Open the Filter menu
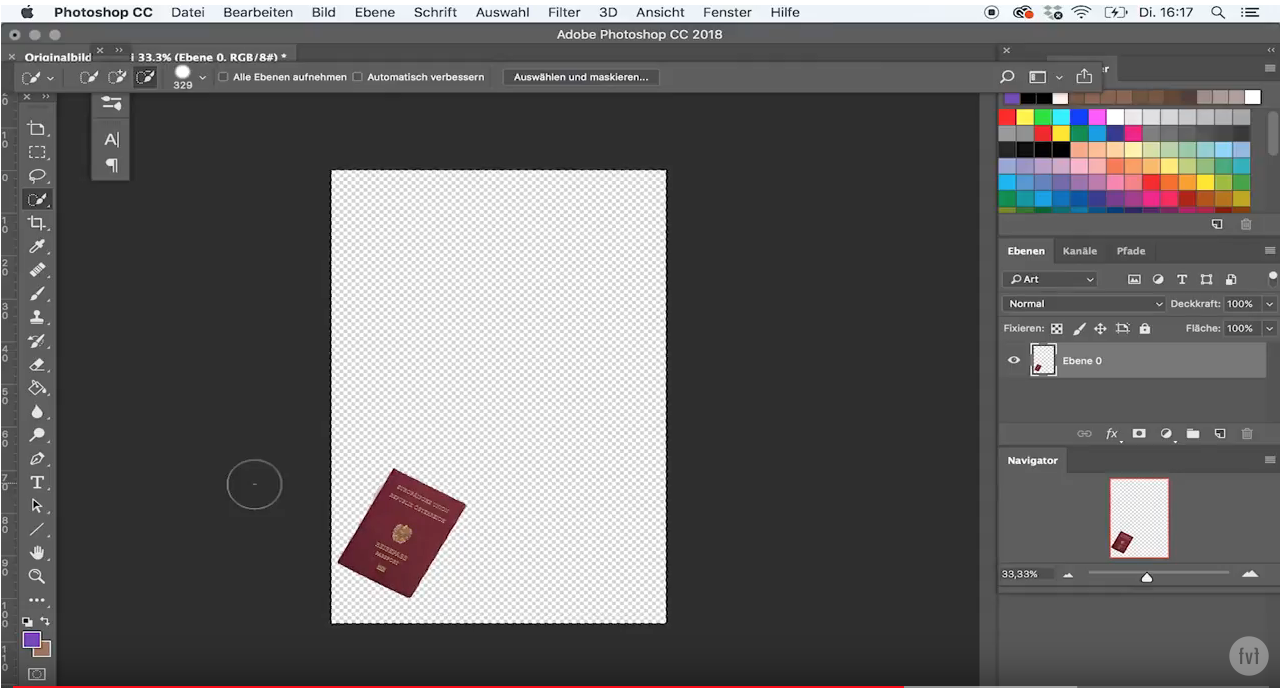This screenshot has width=1280, height=688. pos(564,12)
